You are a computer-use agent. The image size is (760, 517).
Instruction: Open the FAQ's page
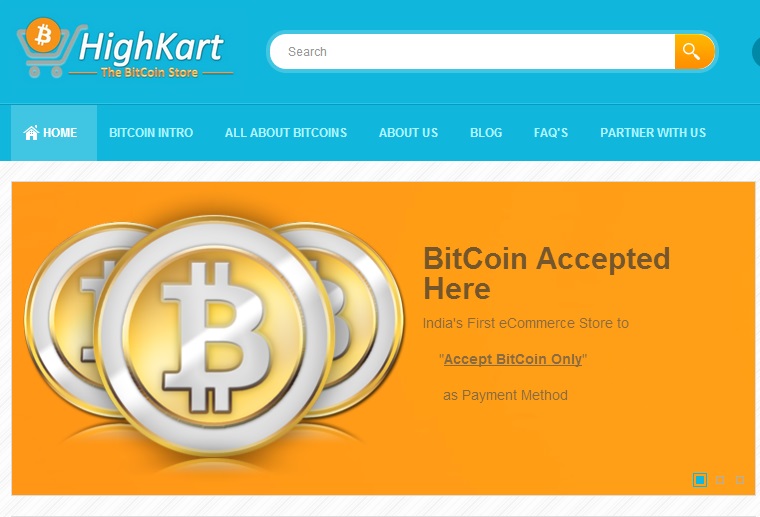tap(551, 133)
